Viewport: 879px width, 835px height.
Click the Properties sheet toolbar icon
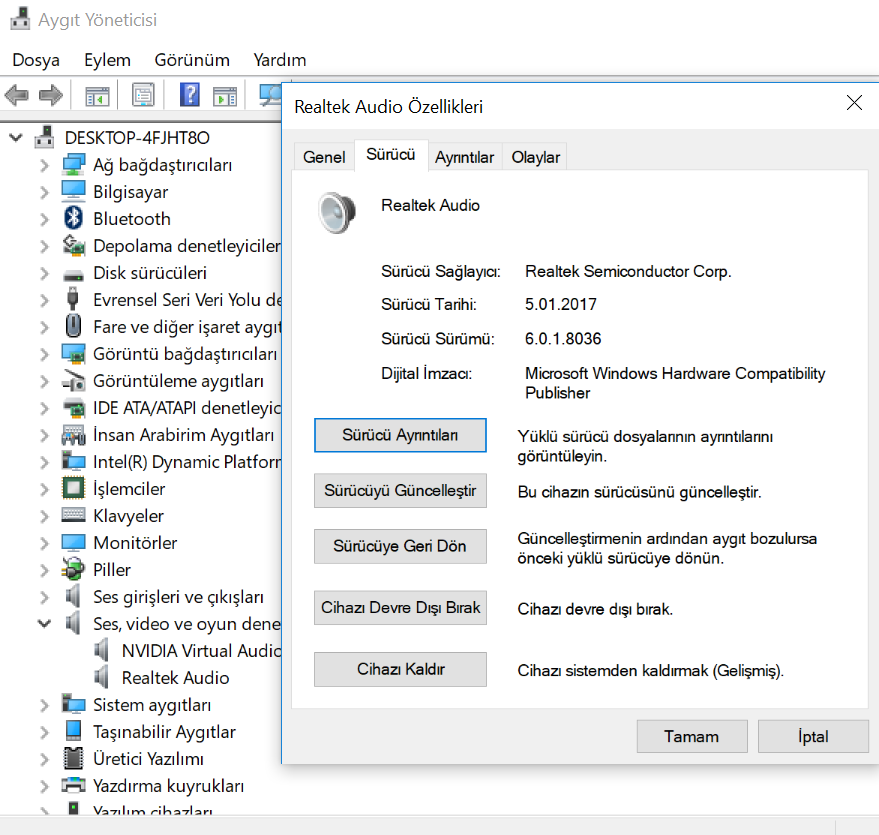[144, 95]
